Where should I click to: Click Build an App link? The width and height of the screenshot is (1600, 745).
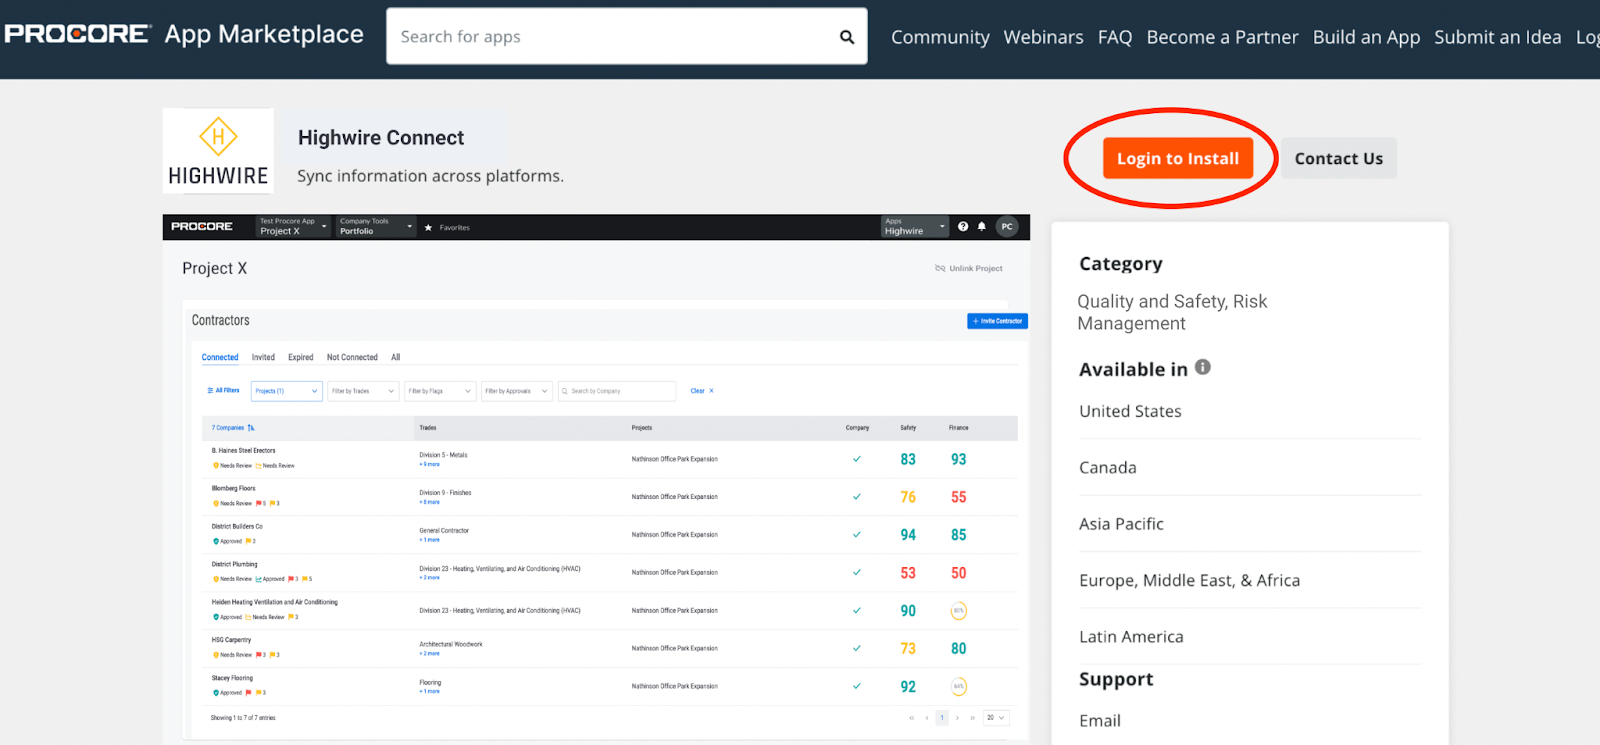[x=1366, y=37]
